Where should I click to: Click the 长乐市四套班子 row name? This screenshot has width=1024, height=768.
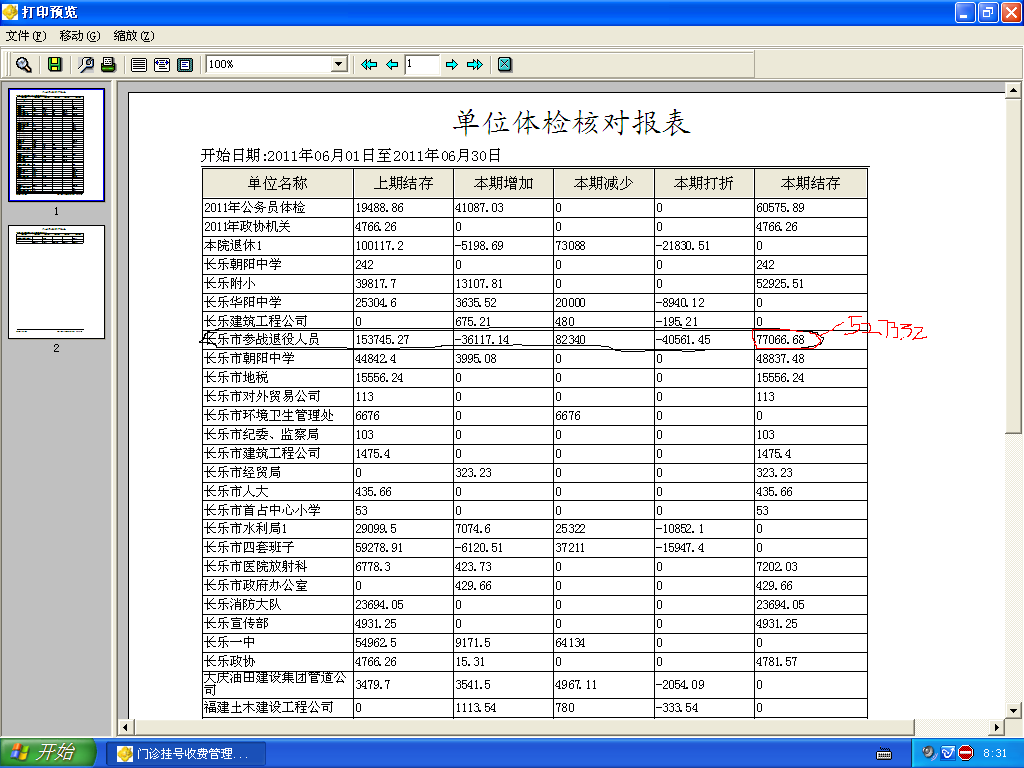tap(249, 547)
